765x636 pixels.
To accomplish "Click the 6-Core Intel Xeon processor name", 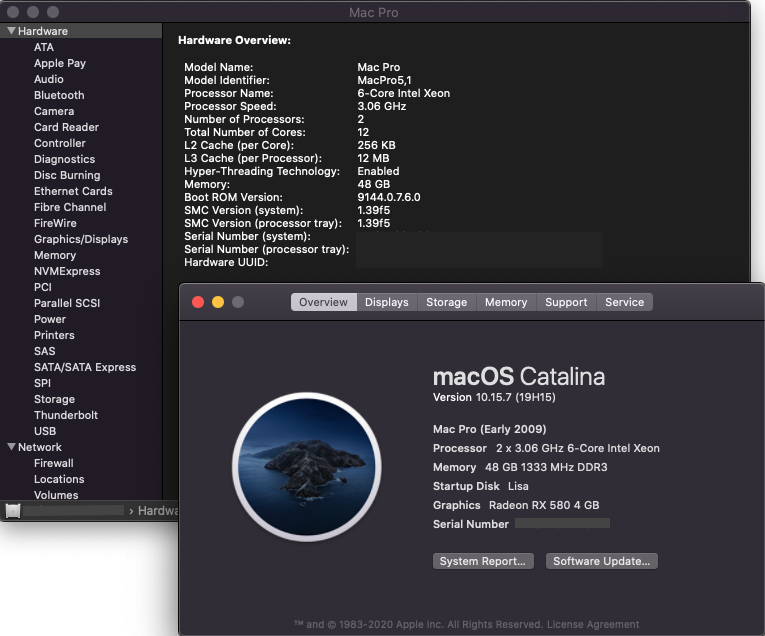I will pyautogui.click(x=403, y=93).
